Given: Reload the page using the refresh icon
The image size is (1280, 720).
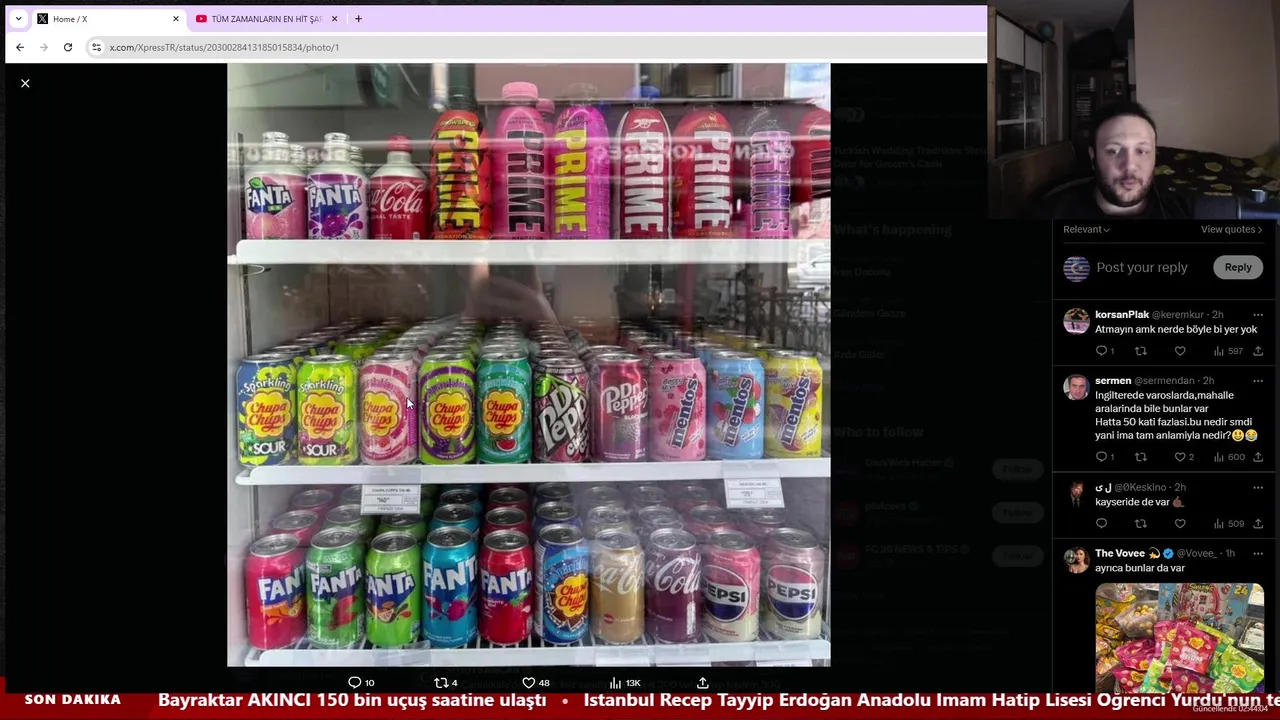Looking at the screenshot, I should tap(68, 47).
